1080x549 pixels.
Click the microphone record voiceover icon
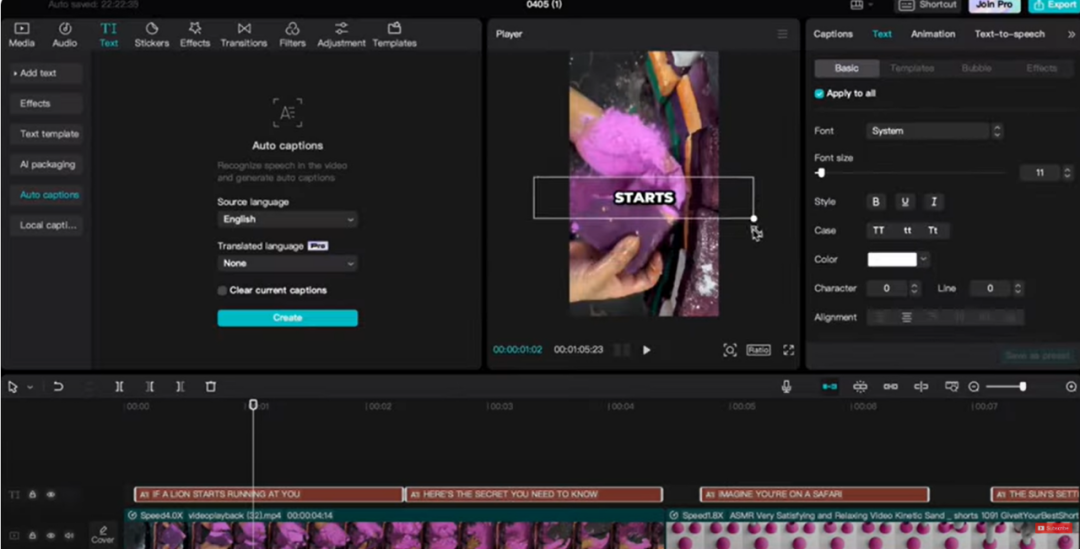787,387
